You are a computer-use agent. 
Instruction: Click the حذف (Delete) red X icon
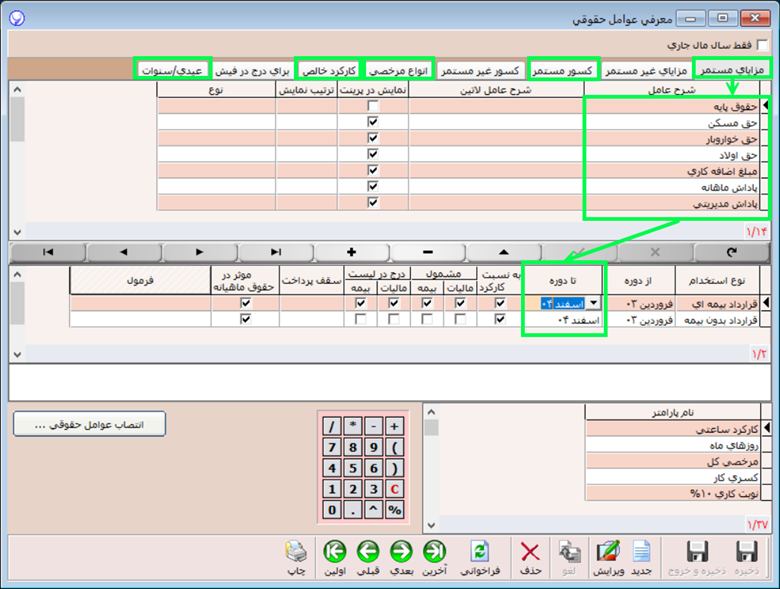click(x=530, y=551)
